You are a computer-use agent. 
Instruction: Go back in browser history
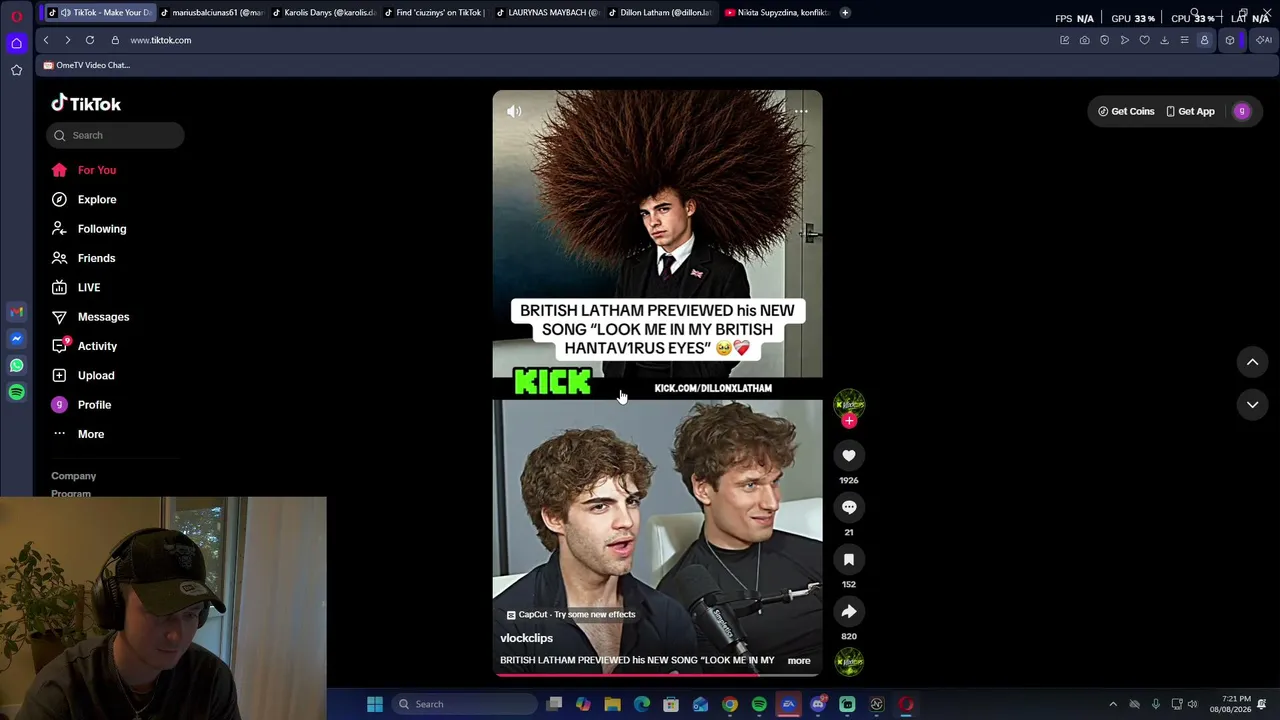[x=46, y=40]
